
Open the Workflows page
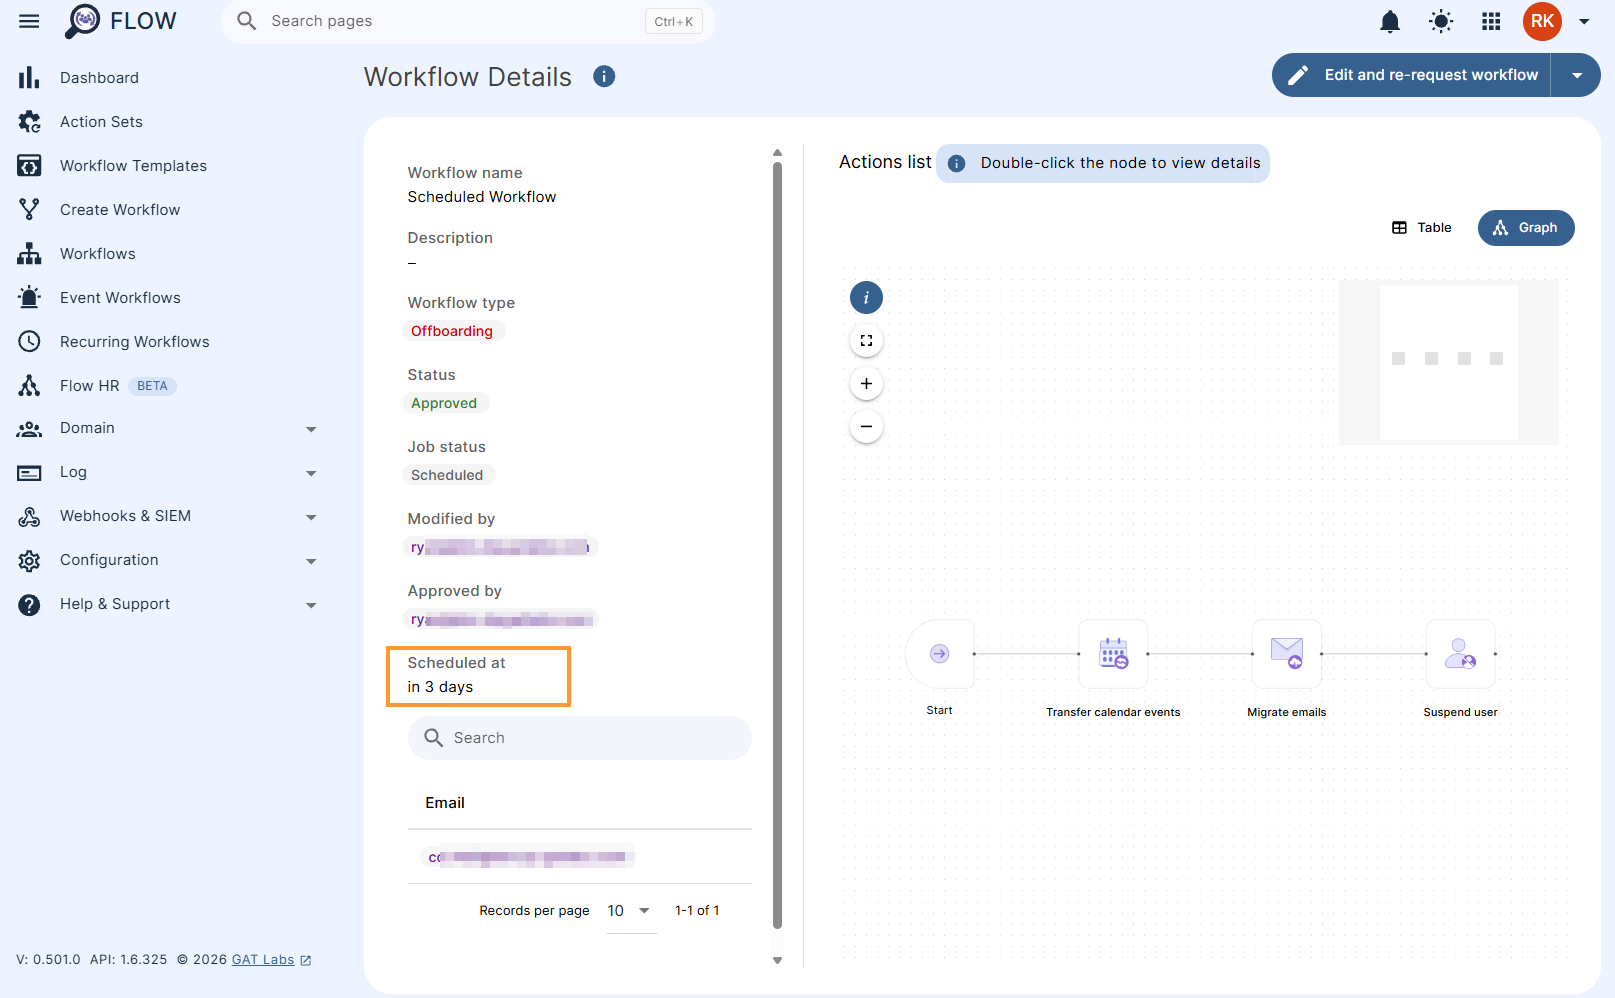click(x=97, y=254)
